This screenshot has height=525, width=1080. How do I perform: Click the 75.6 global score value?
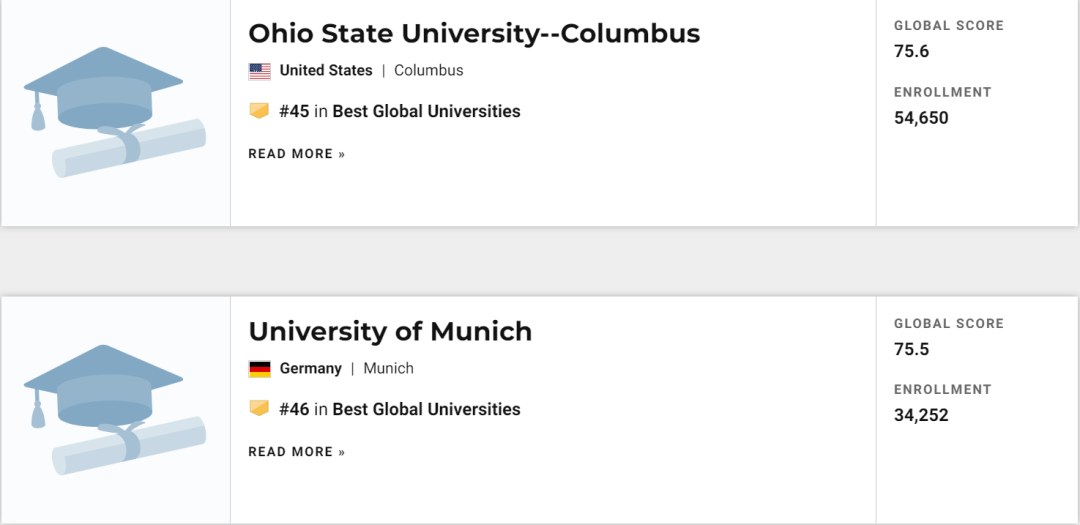click(911, 52)
